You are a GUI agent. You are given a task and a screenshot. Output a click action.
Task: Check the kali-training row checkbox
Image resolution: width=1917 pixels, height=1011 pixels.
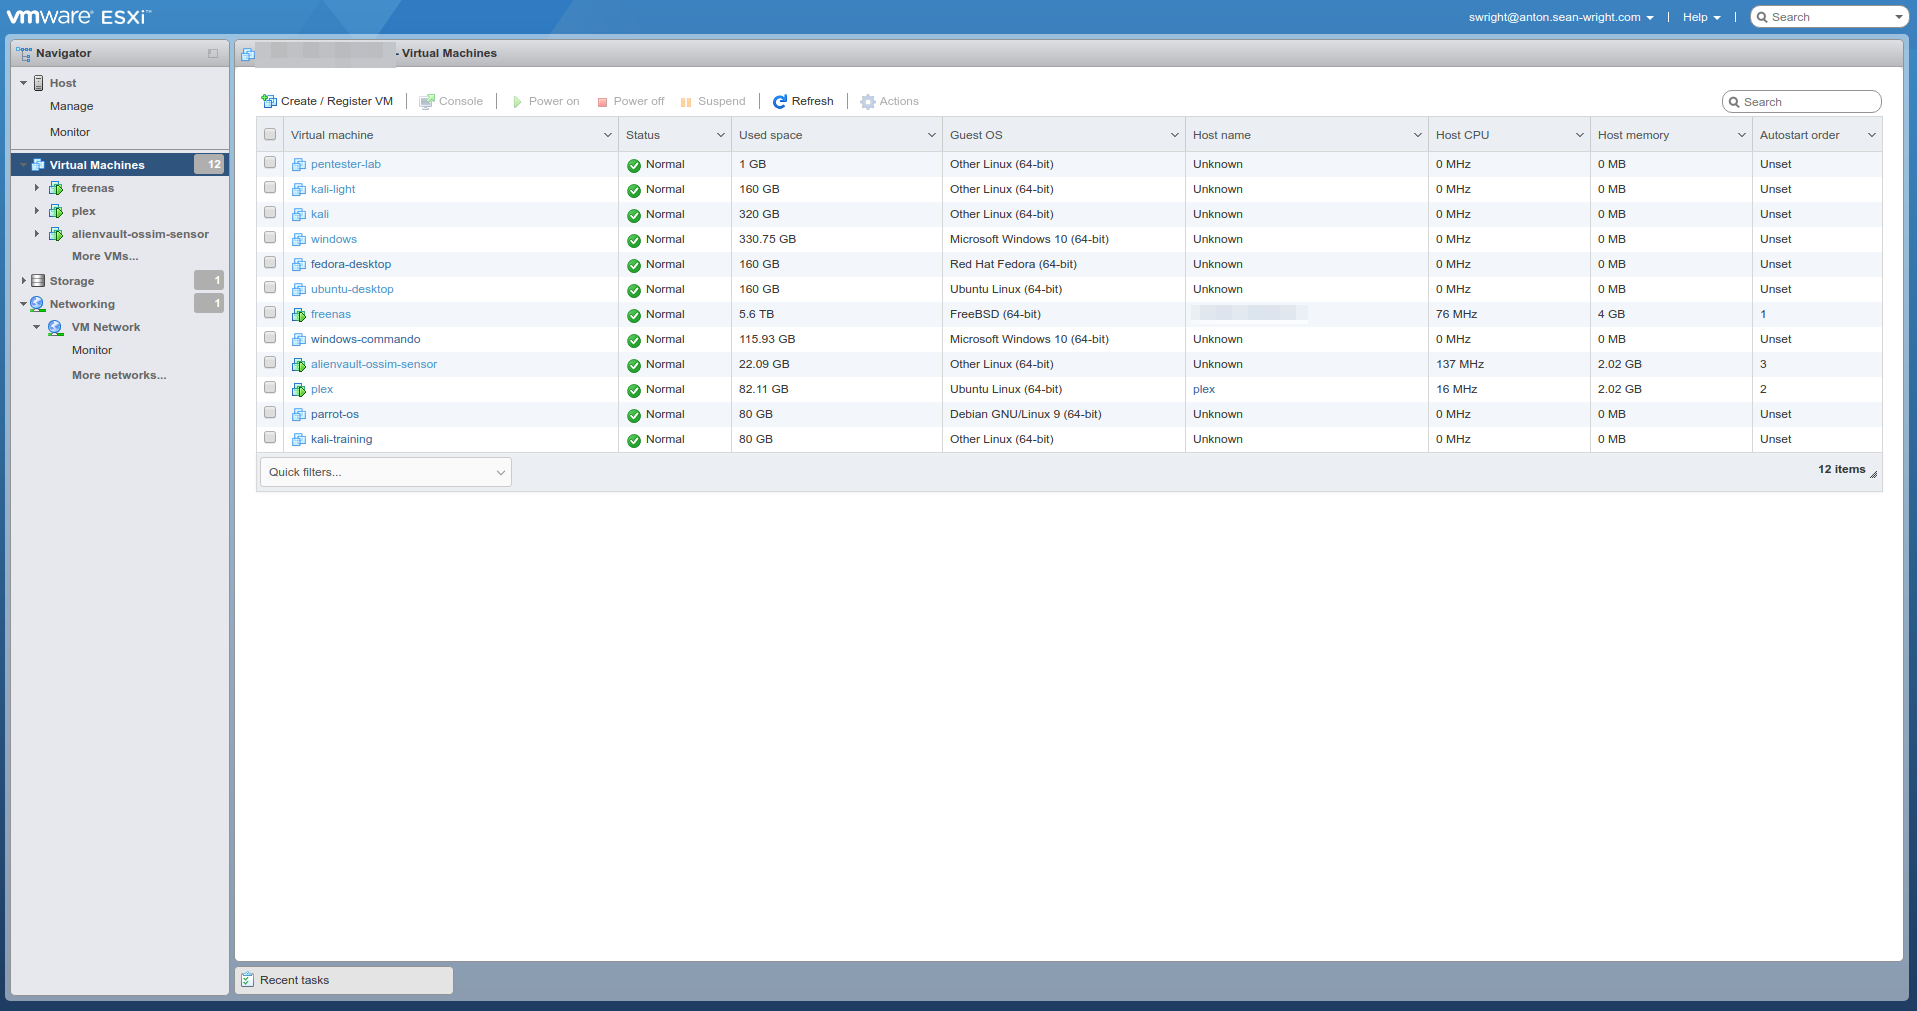[x=270, y=438]
